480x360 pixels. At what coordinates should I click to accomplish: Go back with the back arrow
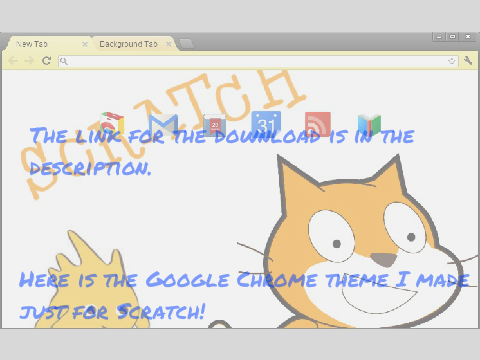click(13, 61)
